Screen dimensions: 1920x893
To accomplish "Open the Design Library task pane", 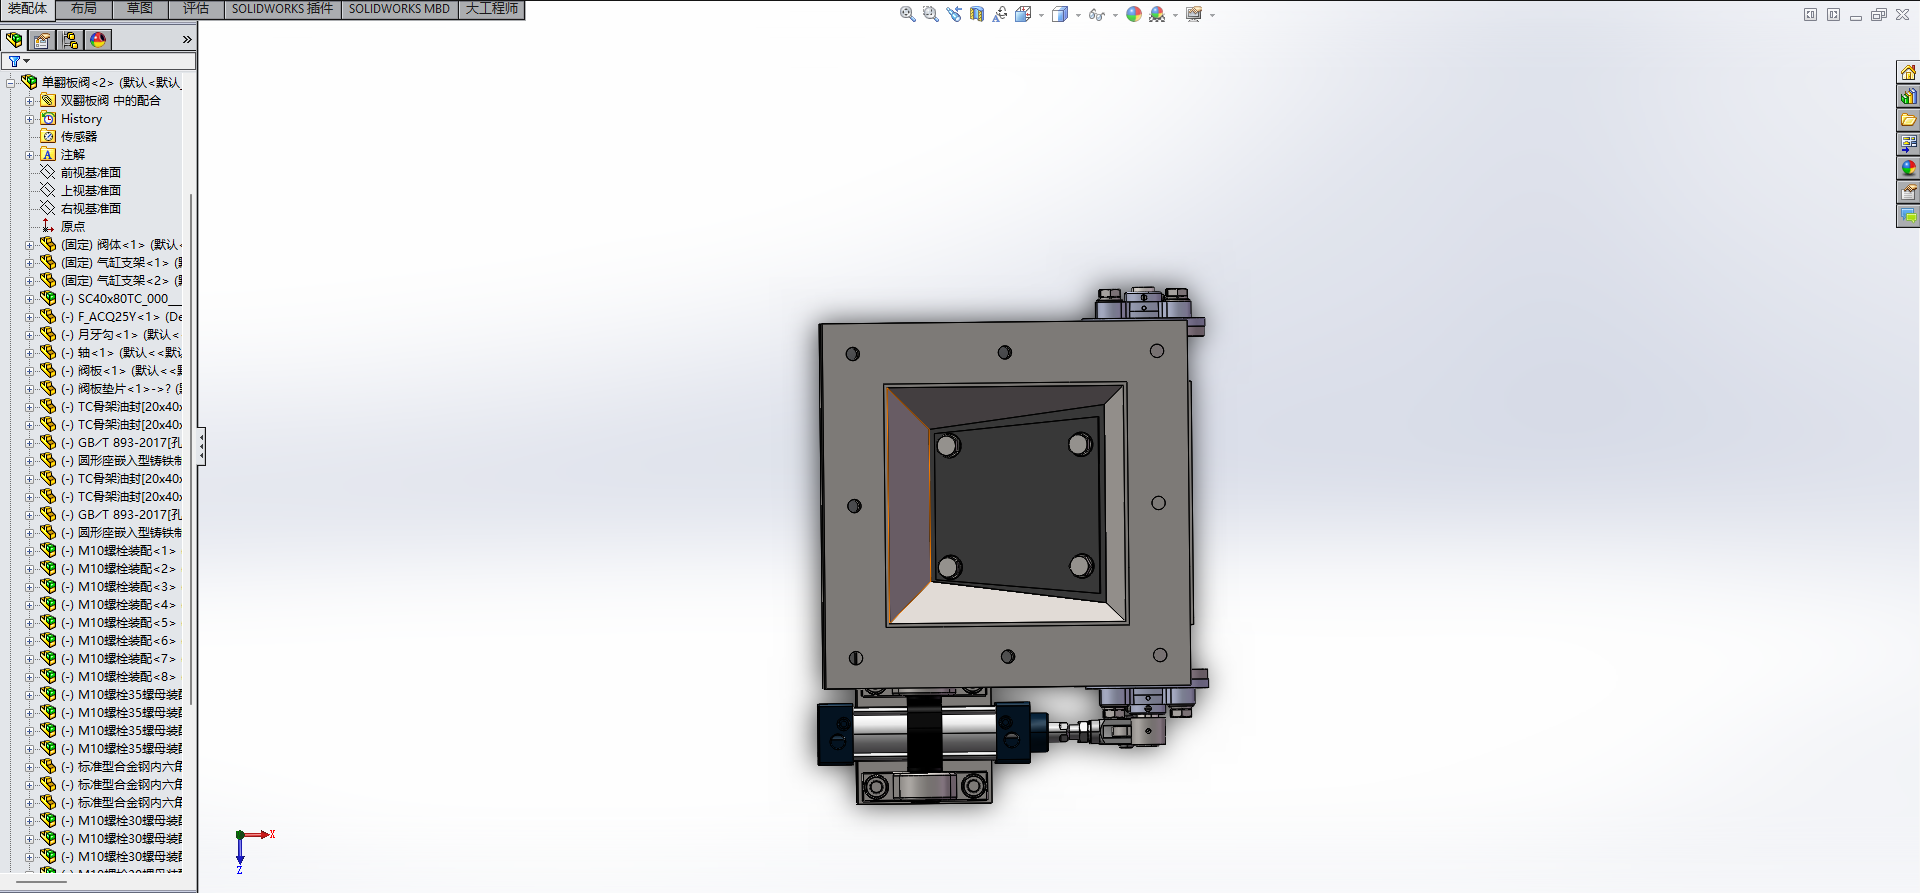I will tap(1908, 96).
